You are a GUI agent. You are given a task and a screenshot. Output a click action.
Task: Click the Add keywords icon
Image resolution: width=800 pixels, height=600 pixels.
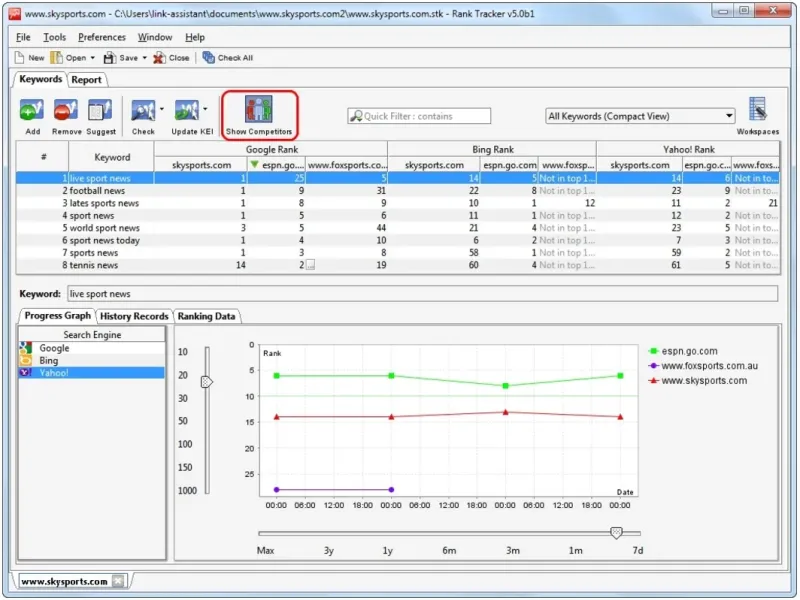tap(32, 112)
